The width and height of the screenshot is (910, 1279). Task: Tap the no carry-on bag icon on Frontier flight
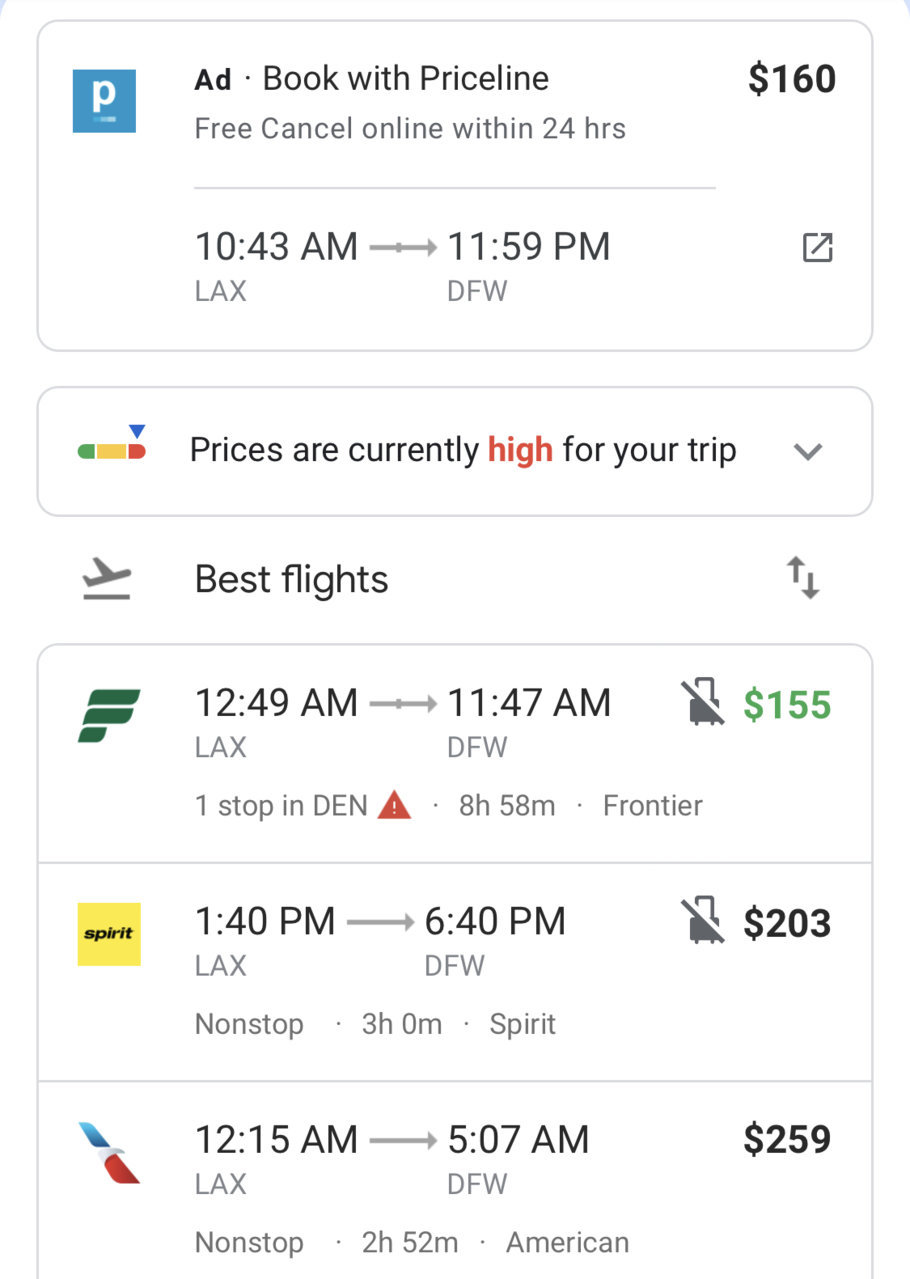coord(703,703)
